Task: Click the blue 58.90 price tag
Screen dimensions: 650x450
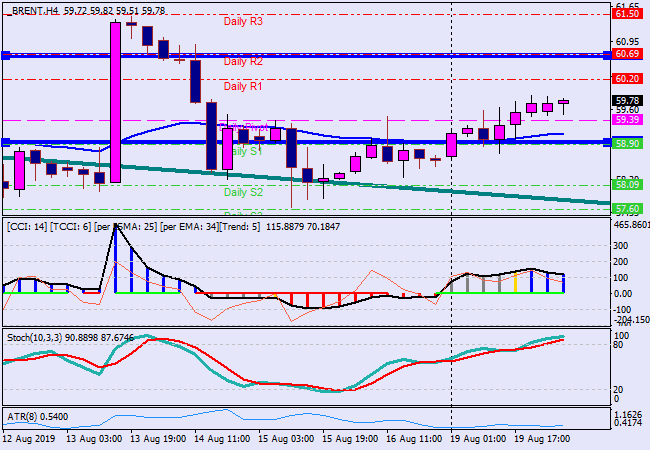Action: pos(626,144)
